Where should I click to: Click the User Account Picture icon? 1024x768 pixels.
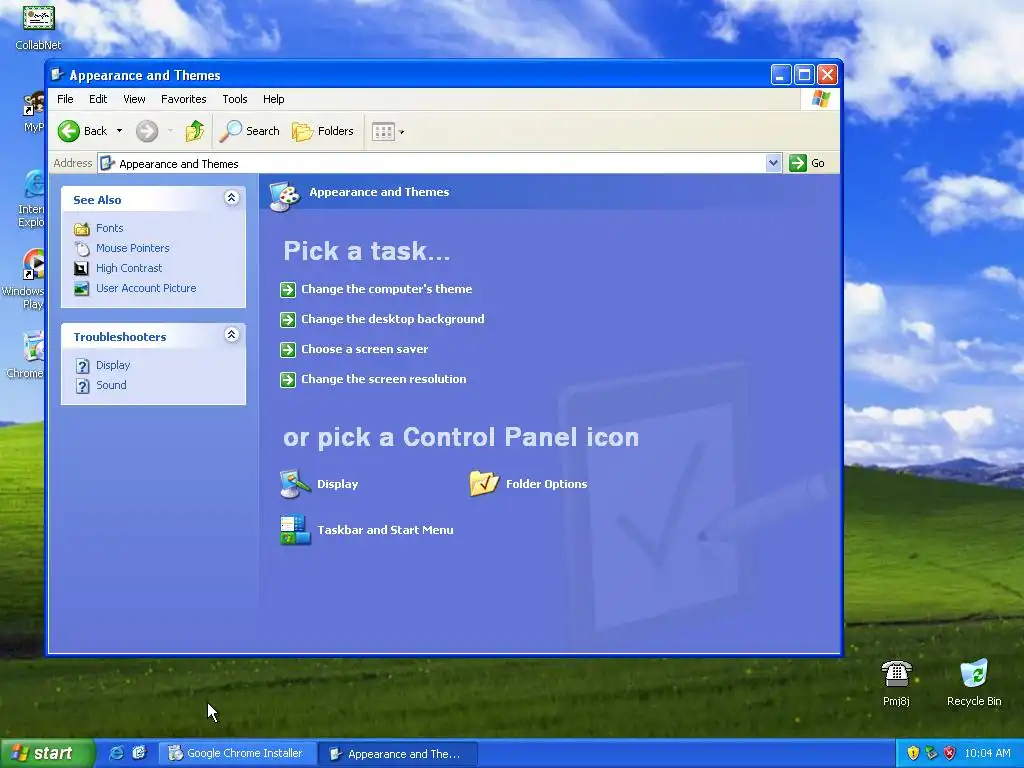click(x=82, y=289)
